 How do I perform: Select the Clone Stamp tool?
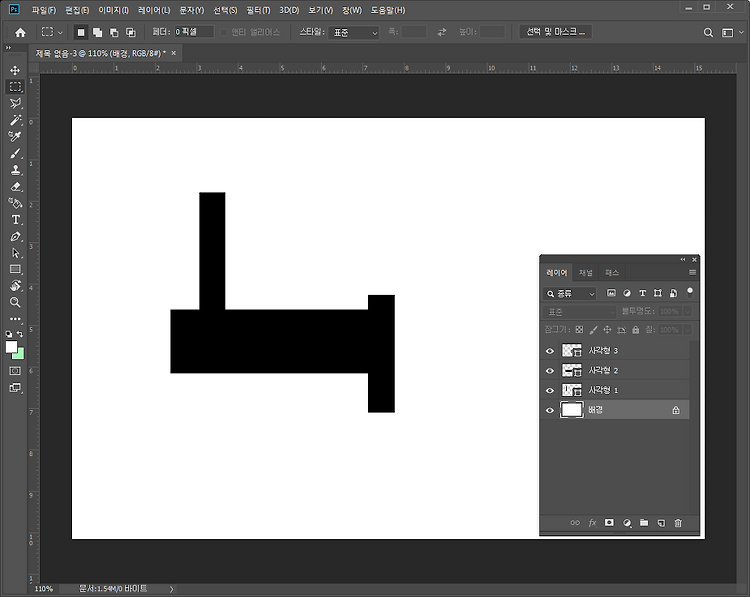[15, 170]
